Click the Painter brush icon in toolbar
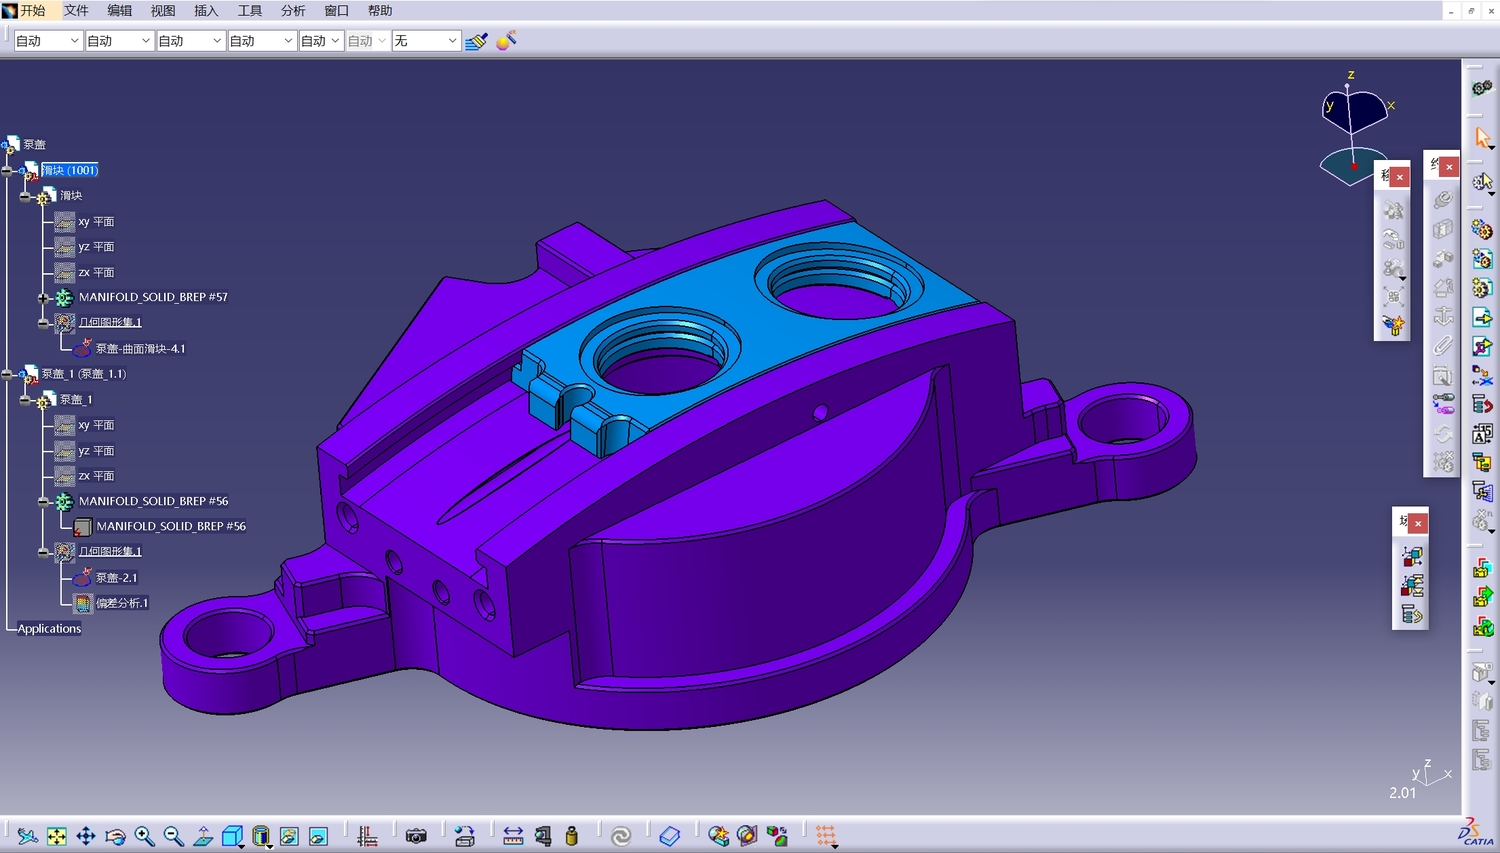This screenshot has height=853, width=1500. click(x=477, y=41)
